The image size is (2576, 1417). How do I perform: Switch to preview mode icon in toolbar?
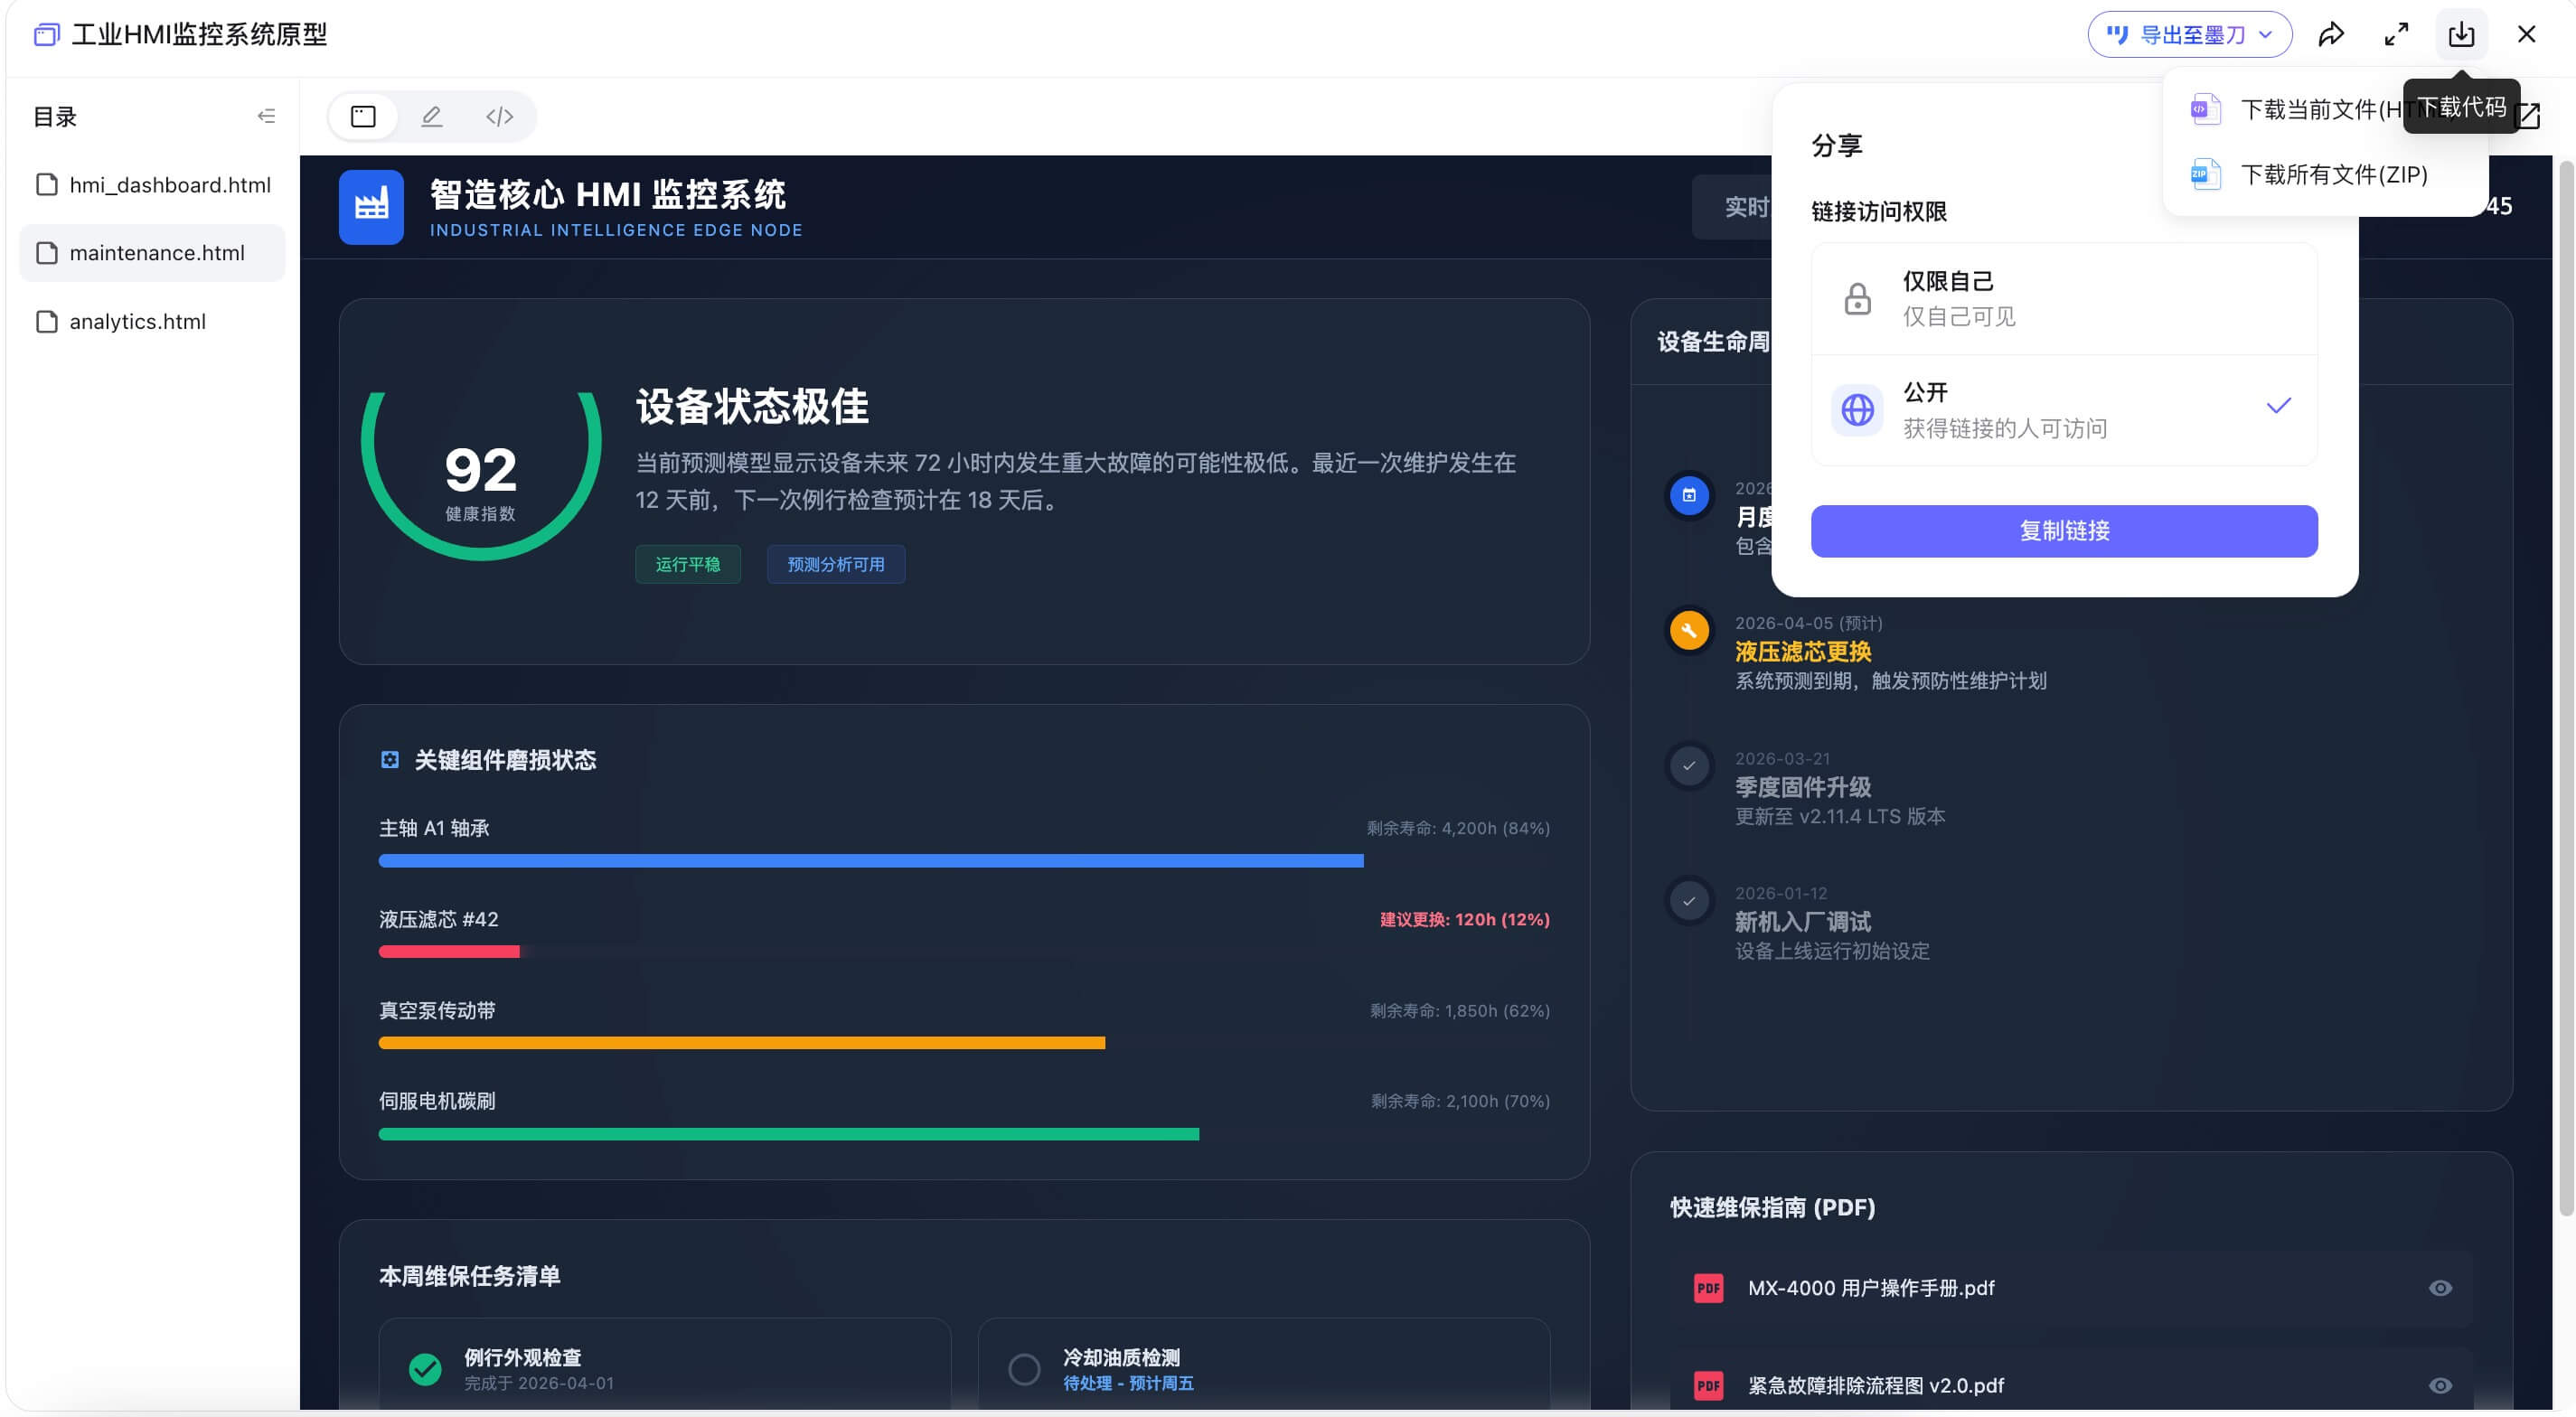pyautogui.click(x=362, y=116)
